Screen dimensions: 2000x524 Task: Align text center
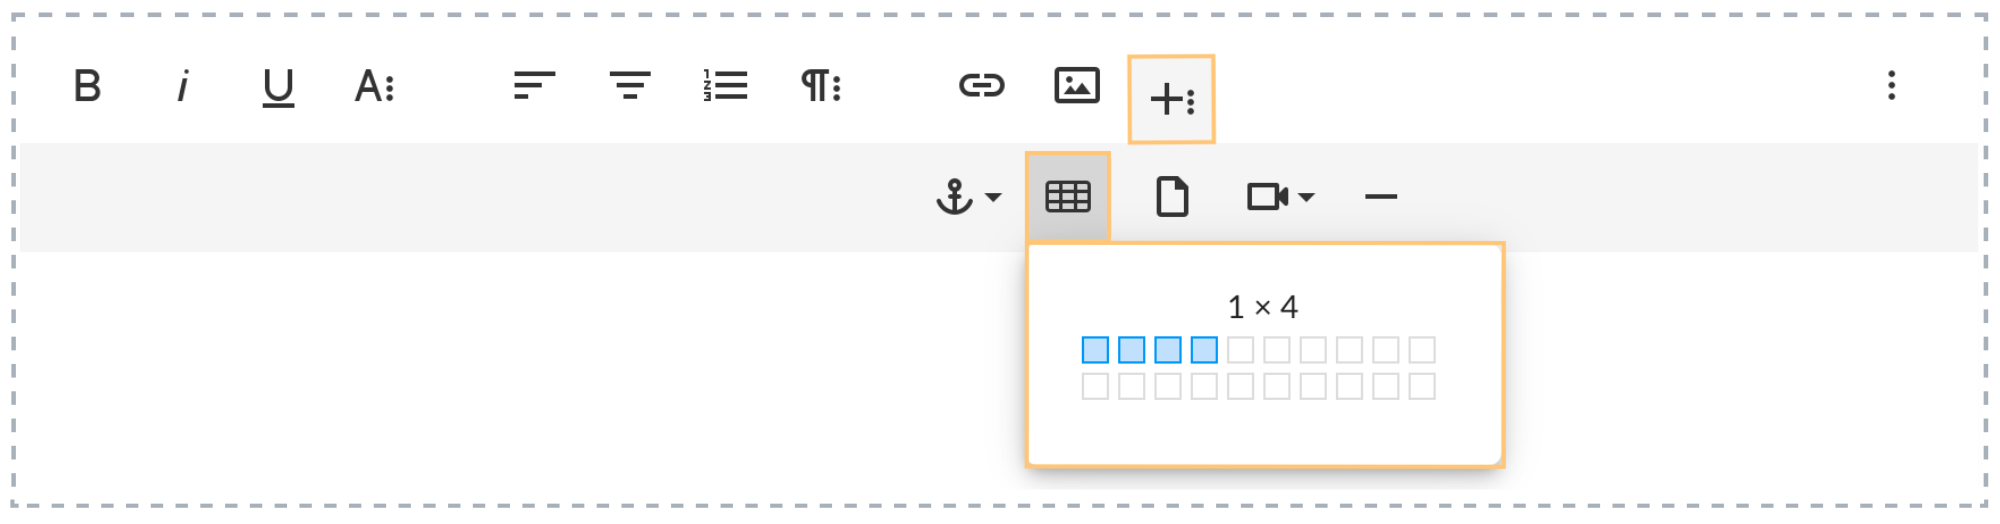(x=630, y=85)
